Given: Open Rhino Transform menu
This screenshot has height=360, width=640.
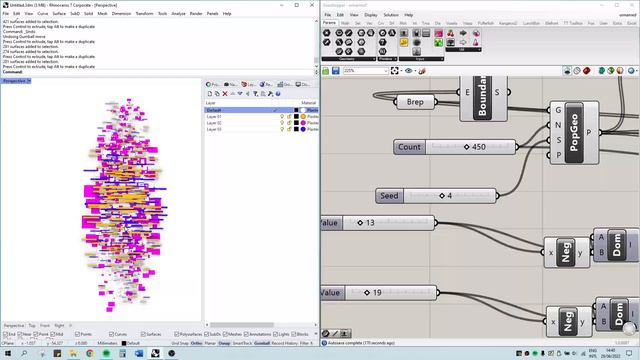Looking at the screenshot, I should (144, 13).
